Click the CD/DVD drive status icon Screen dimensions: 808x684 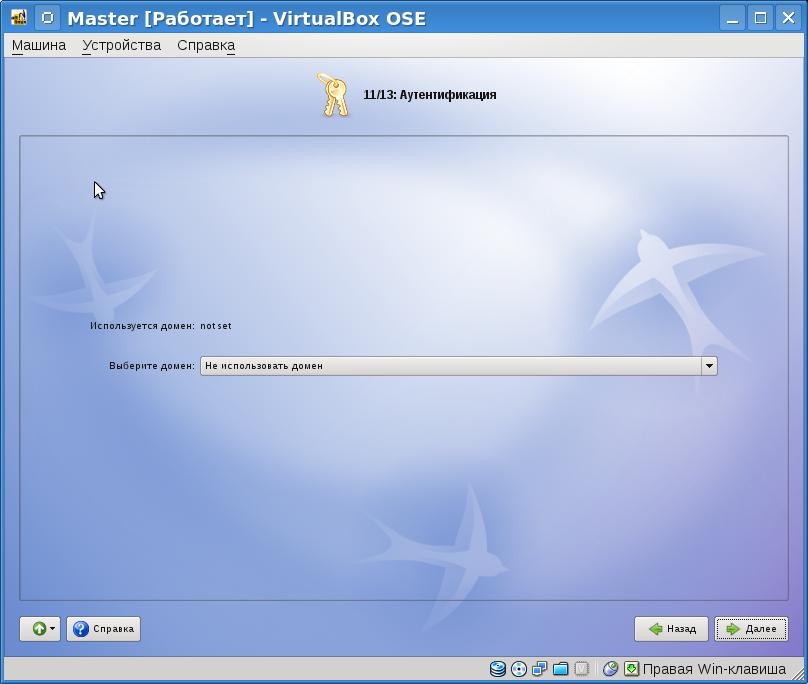pyautogui.click(x=519, y=669)
